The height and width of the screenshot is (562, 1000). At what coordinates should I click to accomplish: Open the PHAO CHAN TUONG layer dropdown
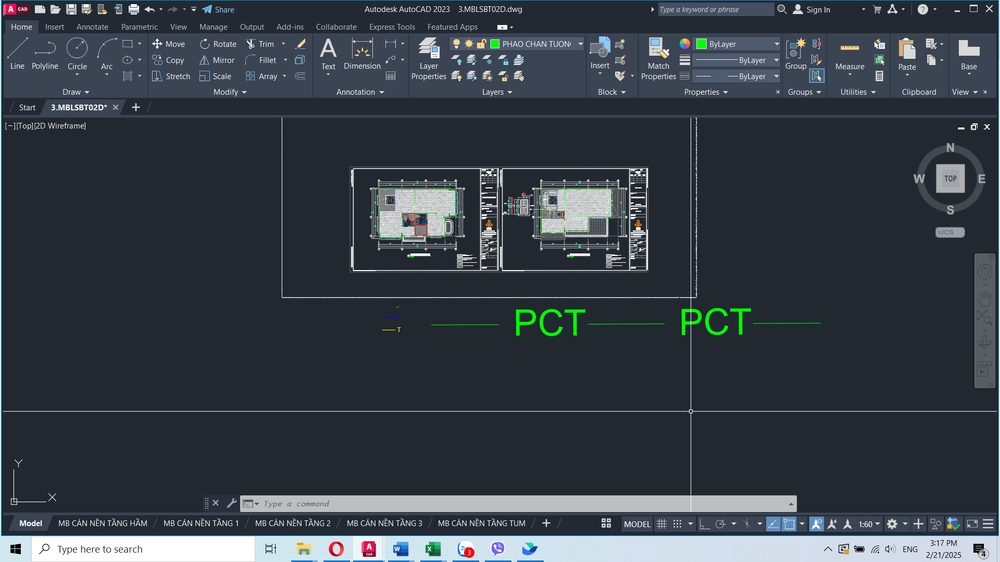coord(540,44)
